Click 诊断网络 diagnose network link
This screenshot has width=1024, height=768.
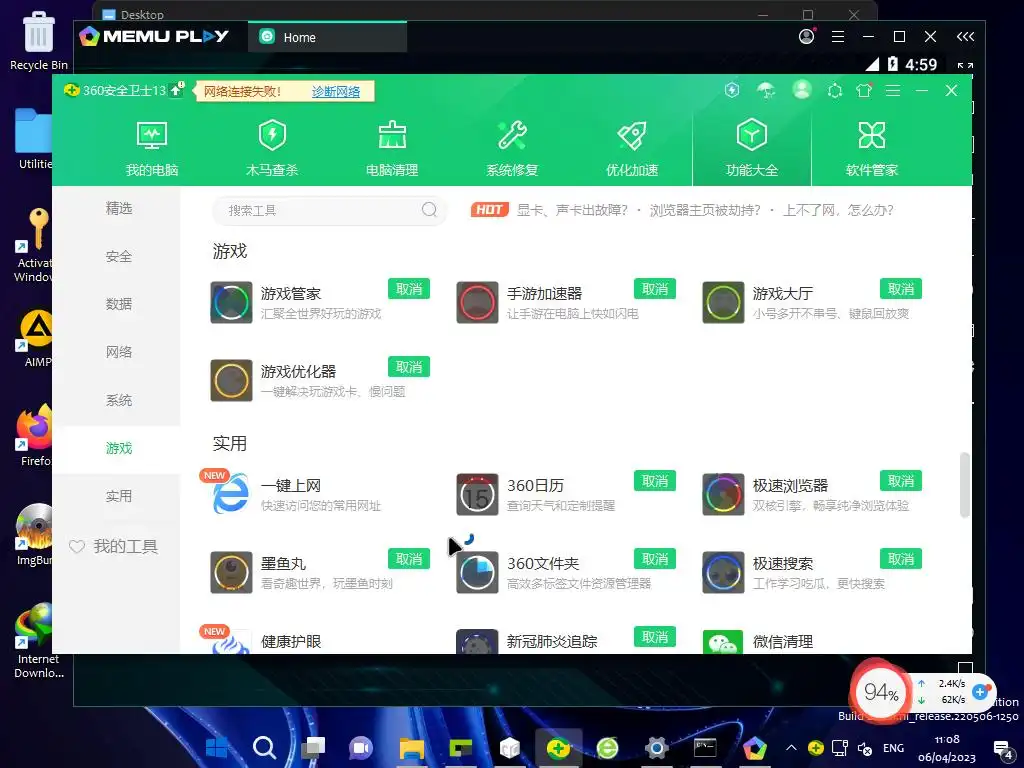point(336,91)
